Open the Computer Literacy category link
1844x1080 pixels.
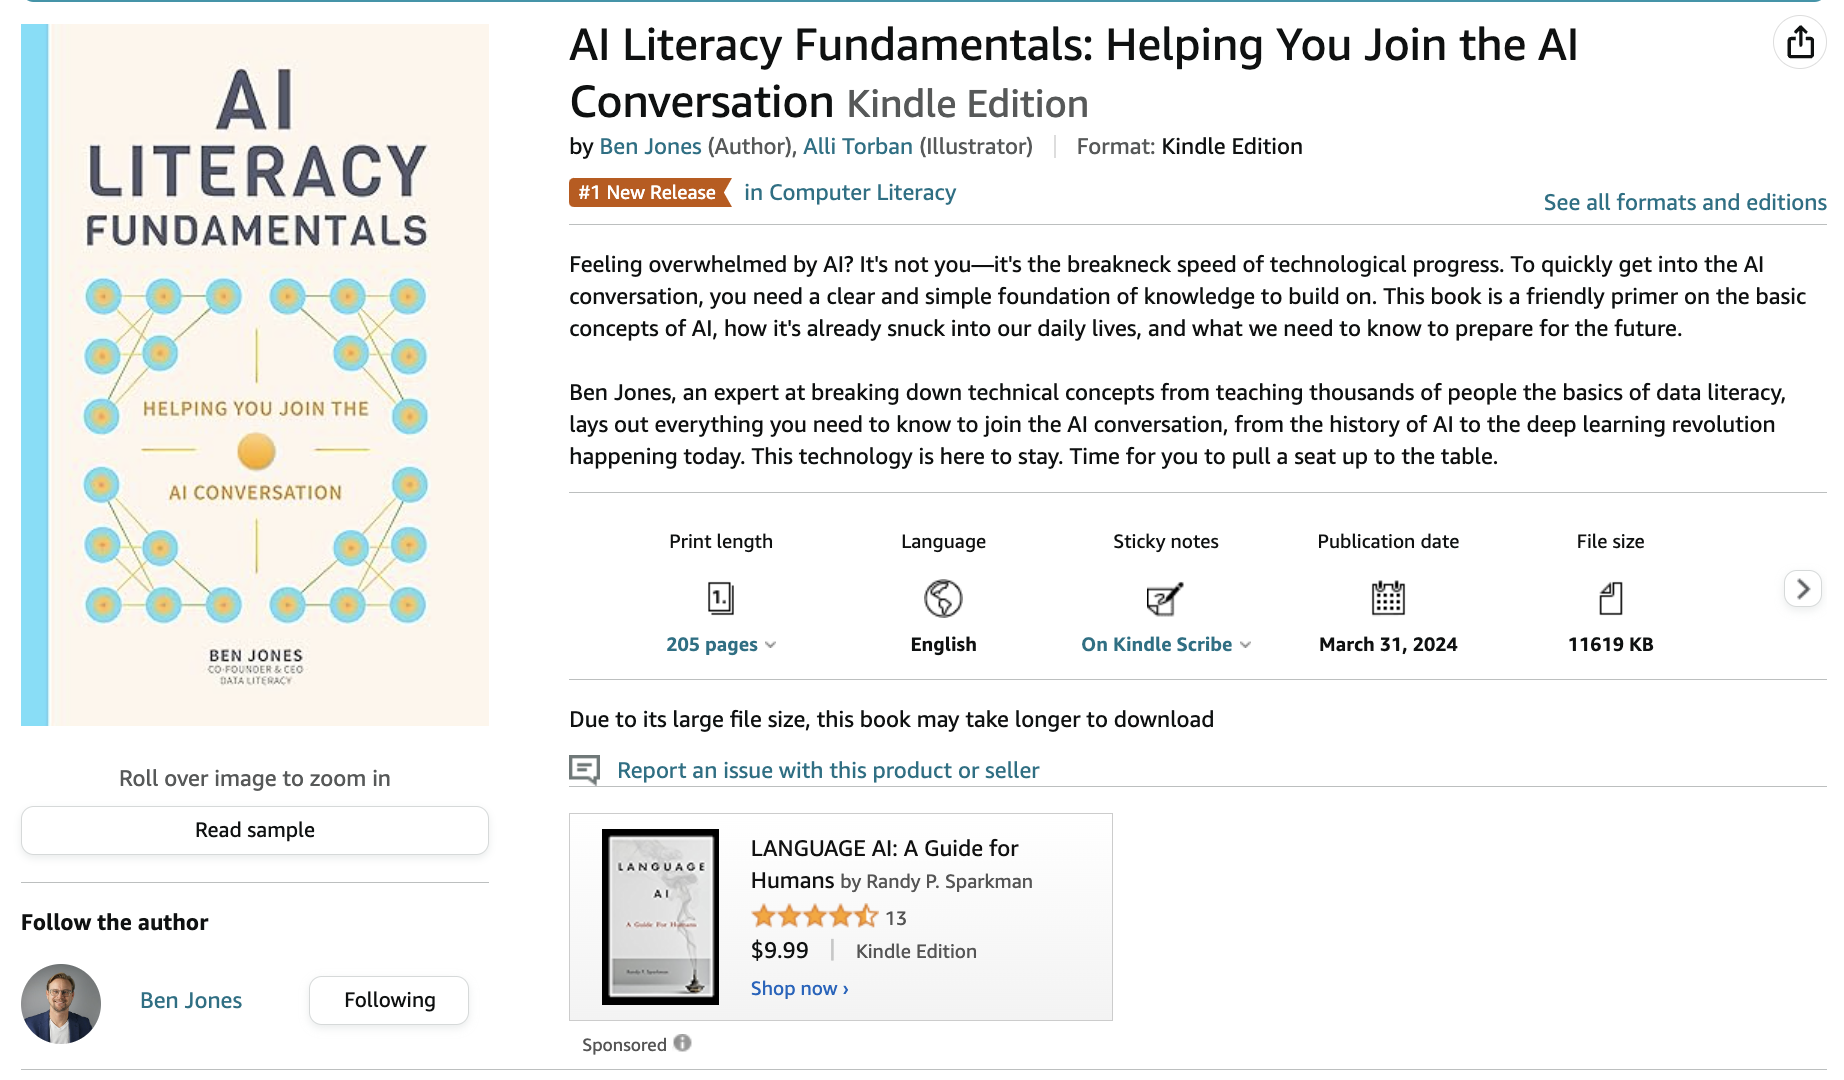click(849, 192)
